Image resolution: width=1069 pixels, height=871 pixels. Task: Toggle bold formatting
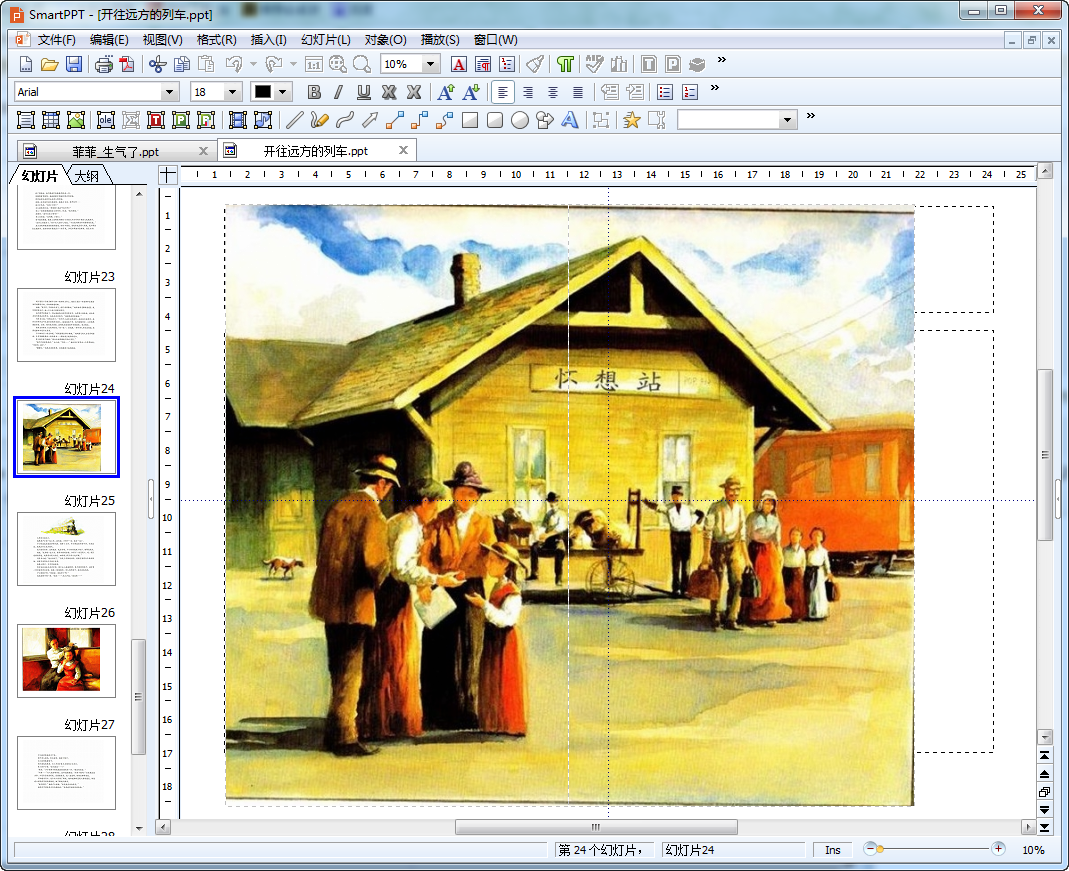[314, 92]
